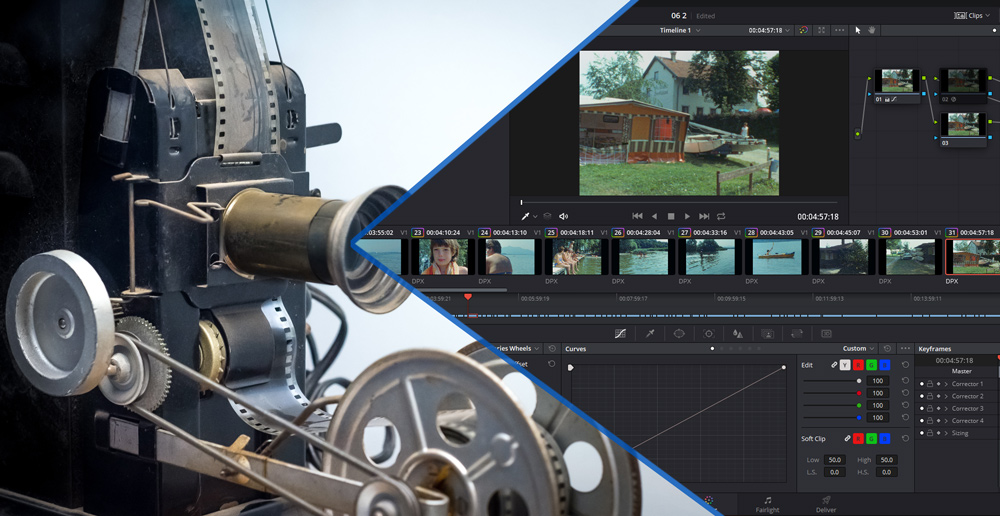
Task: Jump to the last frame
Action: (704, 216)
